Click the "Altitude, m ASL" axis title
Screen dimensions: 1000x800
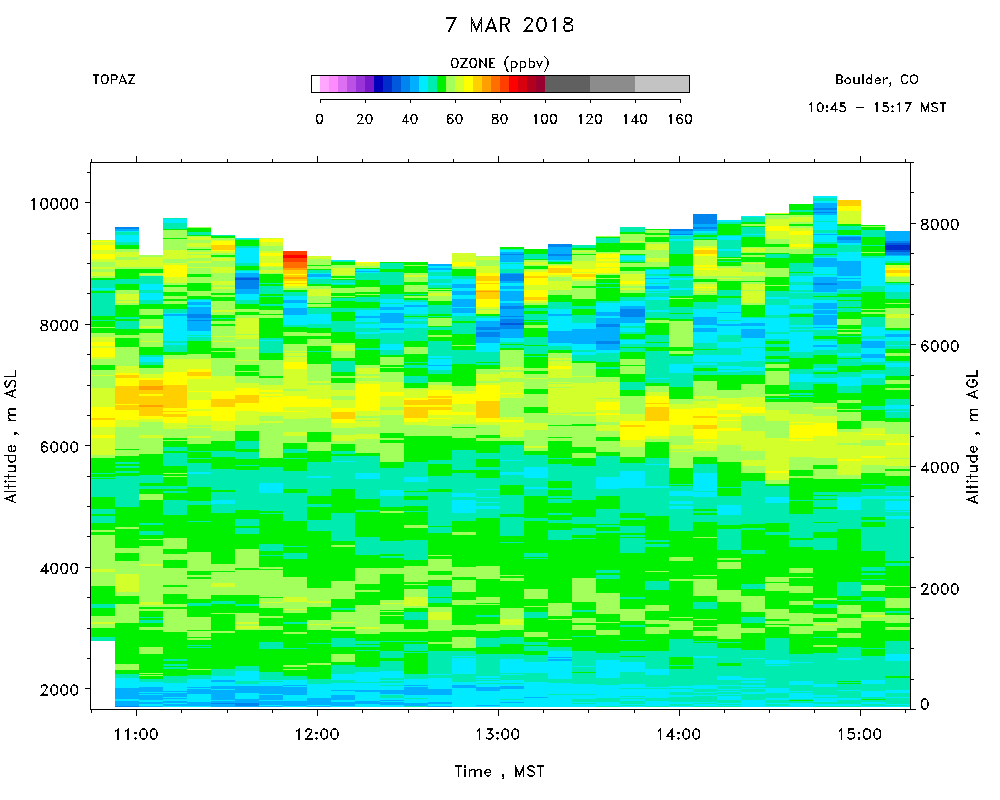[11, 437]
